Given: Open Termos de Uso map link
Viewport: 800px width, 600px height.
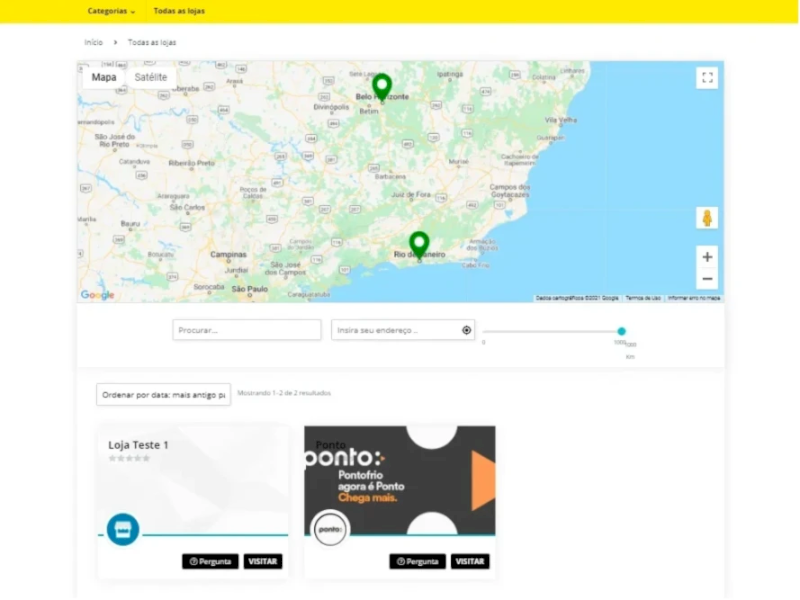Looking at the screenshot, I should (x=643, y=298).
